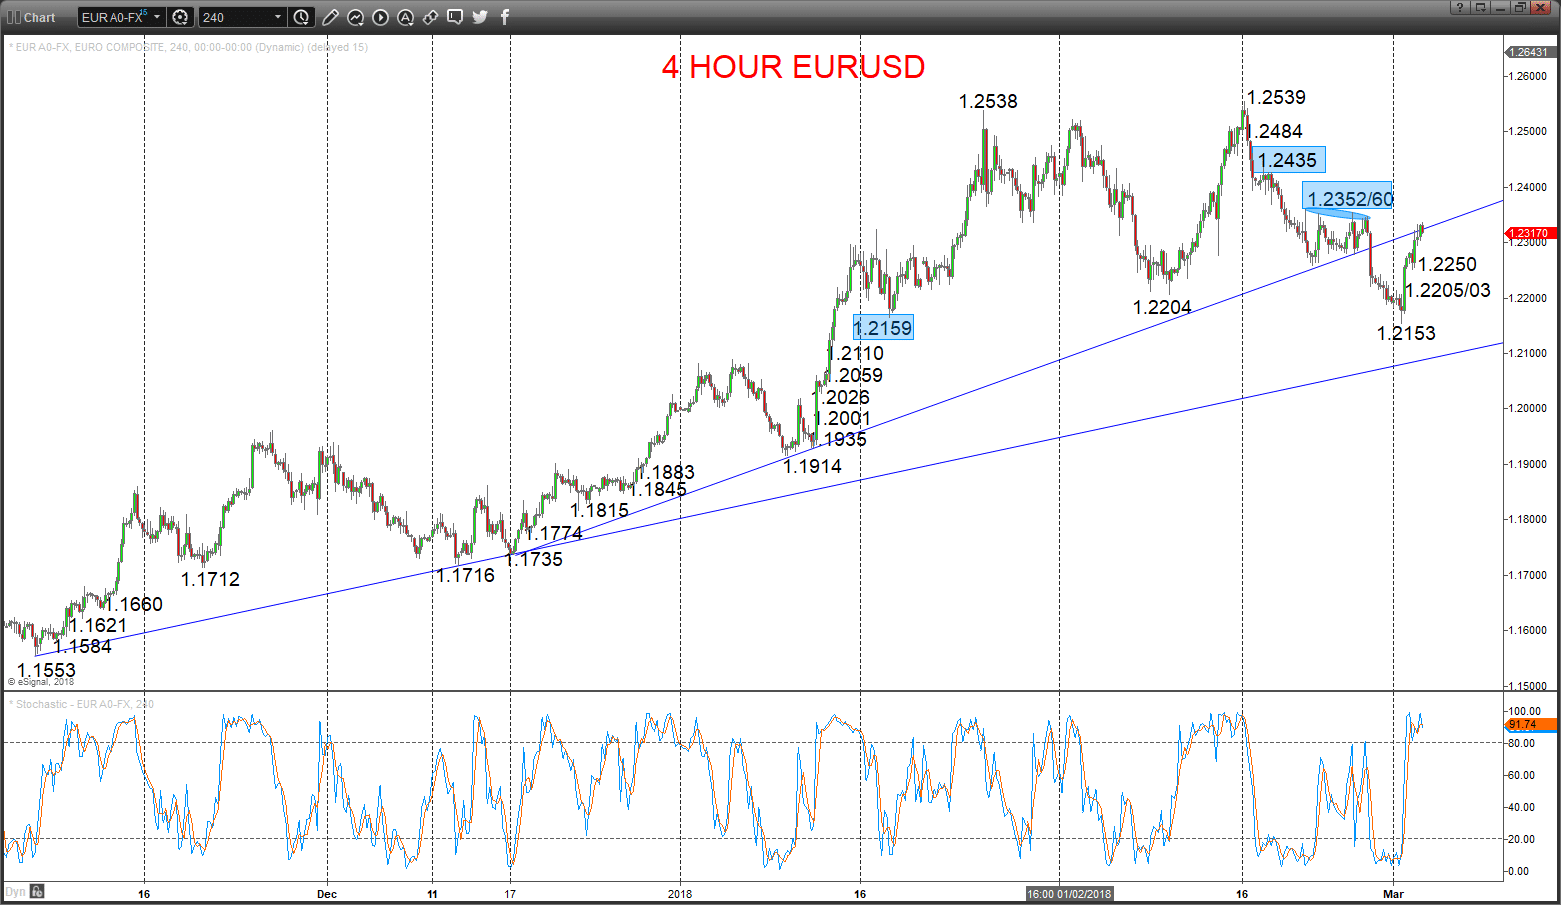
Task: Open the alerts circle-A icon
Action: click(405, 17)
